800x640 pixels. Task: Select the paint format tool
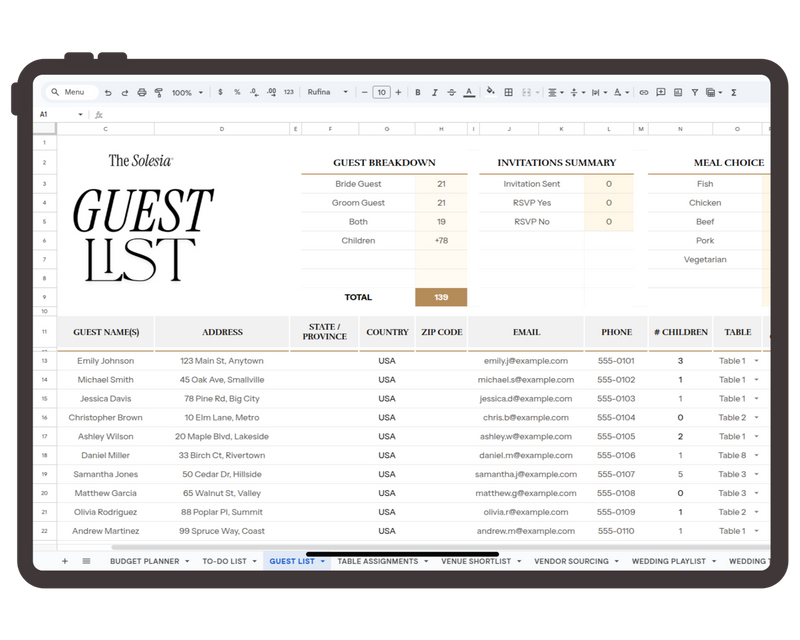(x=158, y=92)
